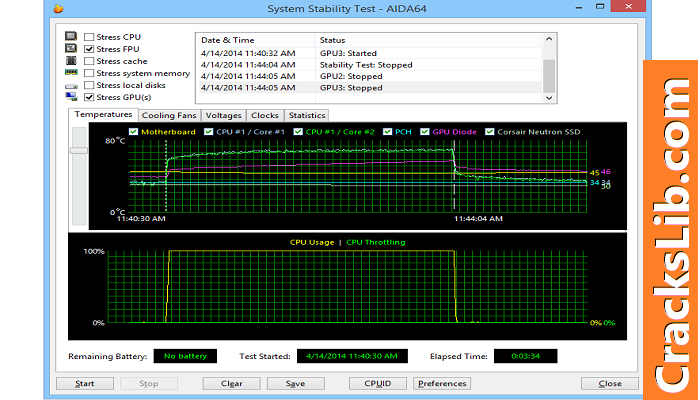Click the AIDA64 flame icon in title bar
Screen dimensions: 700x400
pos(58,8)
